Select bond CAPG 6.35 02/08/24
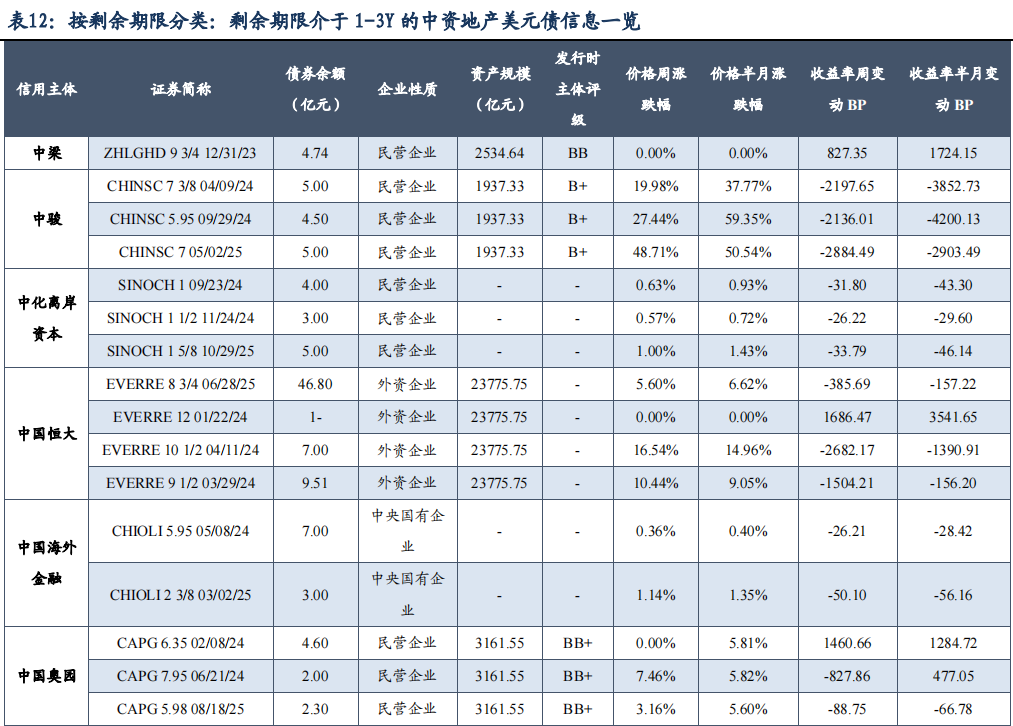Screen dimensions: 1013x726 [x=180, y=643]
